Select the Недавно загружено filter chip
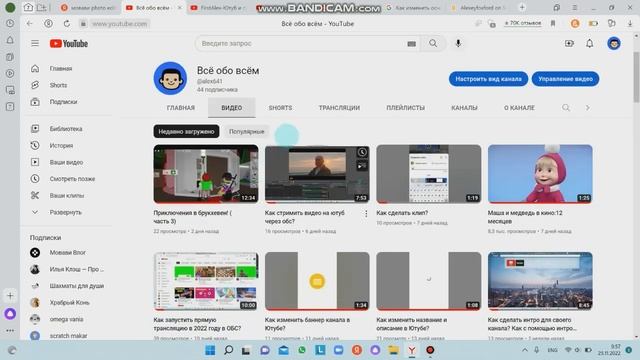640x360 pixels. (x=186, y=131)
